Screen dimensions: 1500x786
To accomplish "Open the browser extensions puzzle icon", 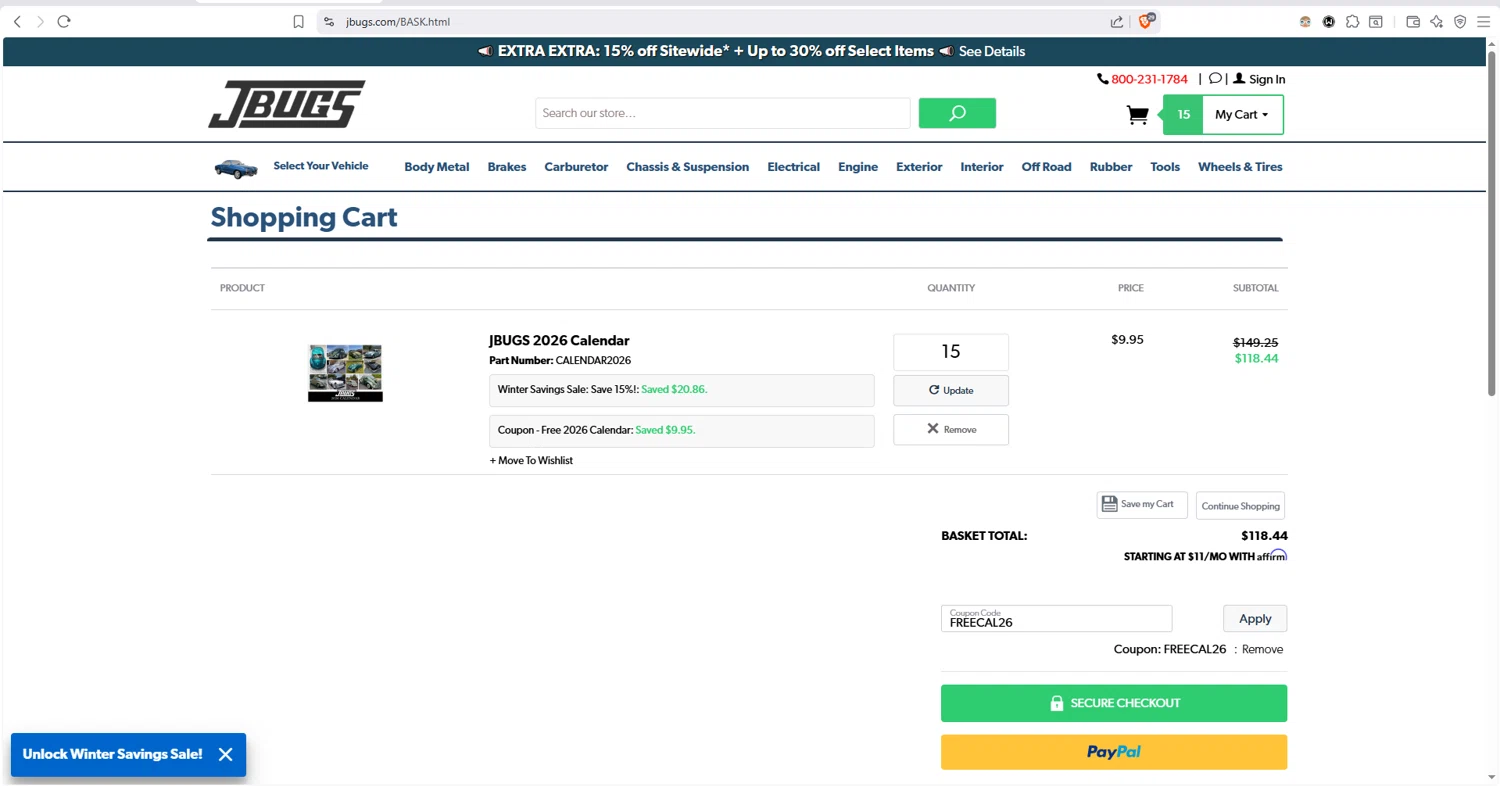I will [1352, 21].
